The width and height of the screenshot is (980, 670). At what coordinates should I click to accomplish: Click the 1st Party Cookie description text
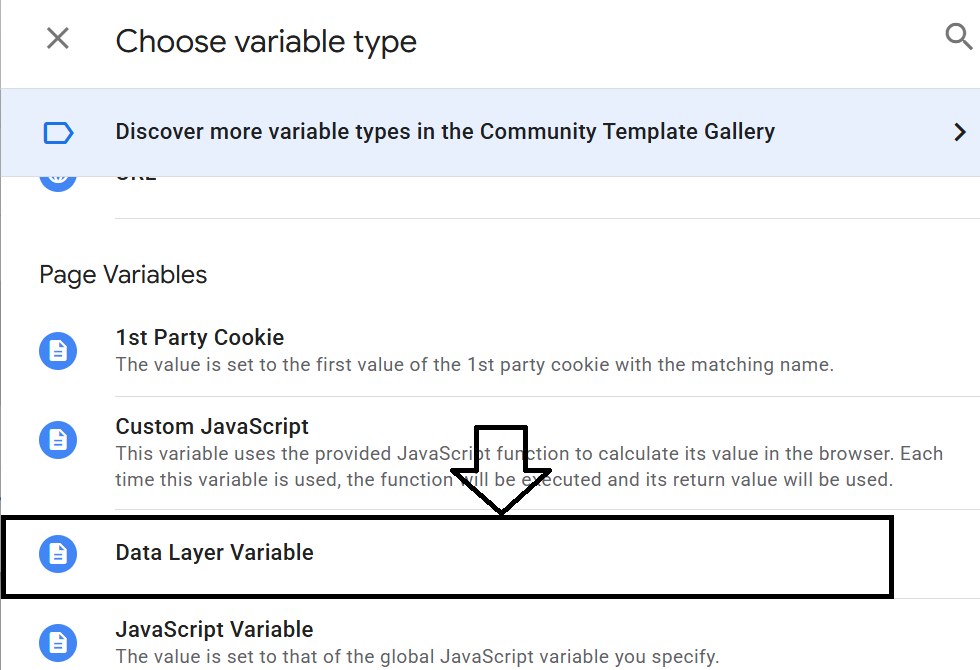point(474,364)
